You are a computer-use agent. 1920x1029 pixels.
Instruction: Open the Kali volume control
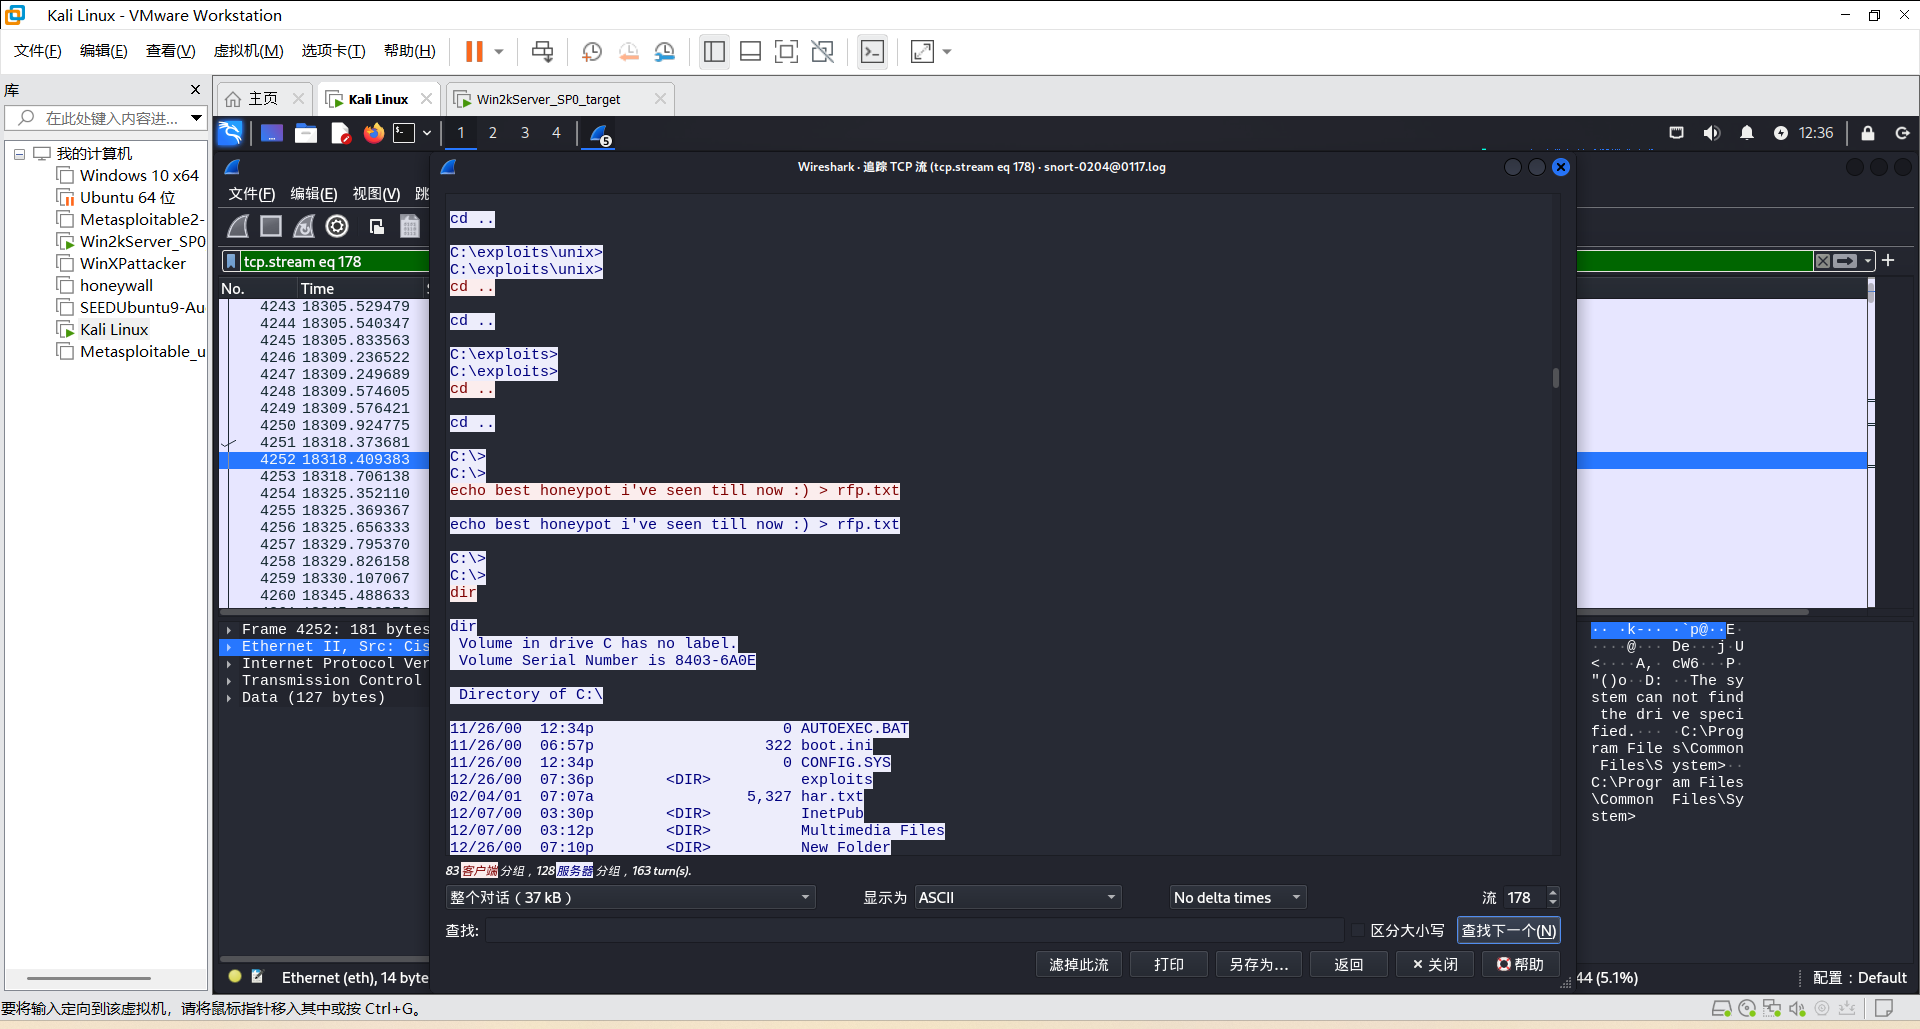coord(1712,133)
